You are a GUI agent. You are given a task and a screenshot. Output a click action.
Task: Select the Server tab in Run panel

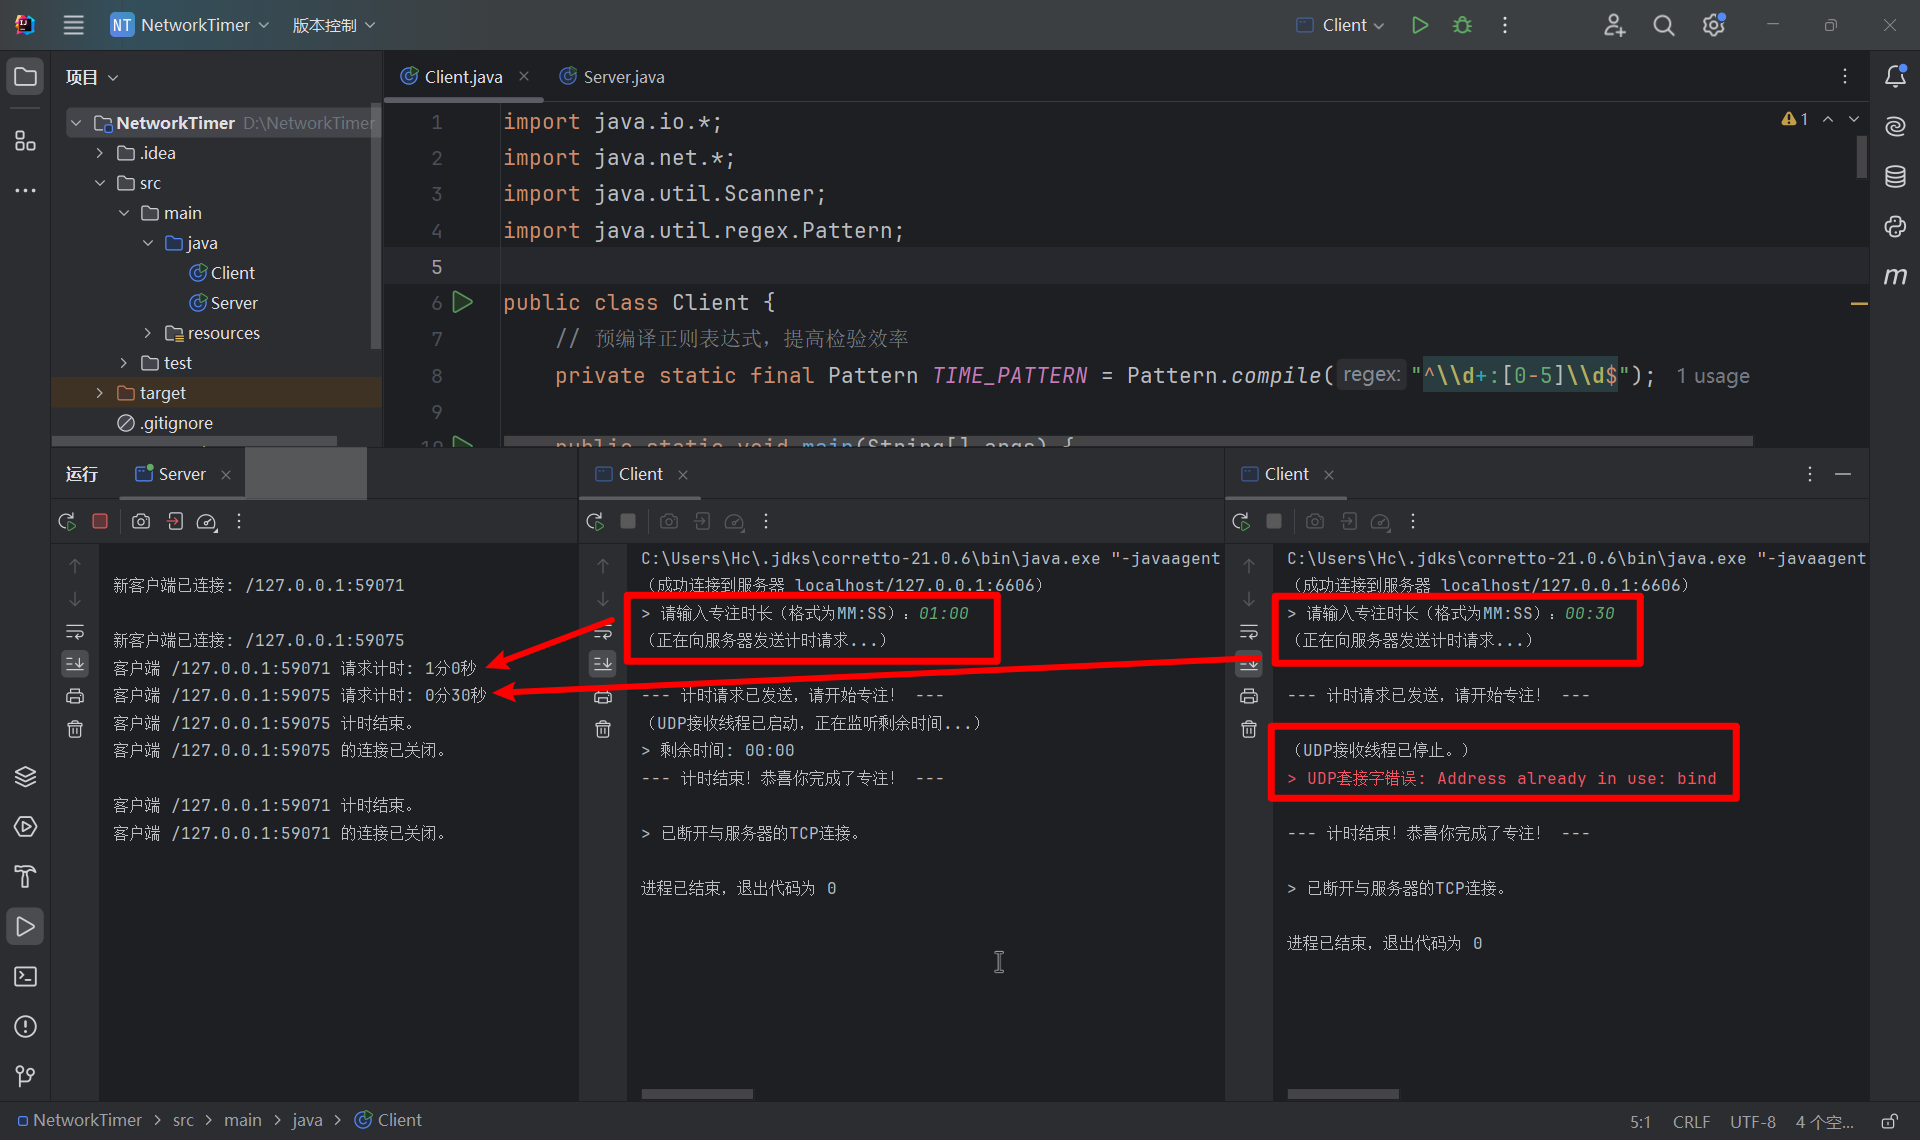tap(181, 474)
